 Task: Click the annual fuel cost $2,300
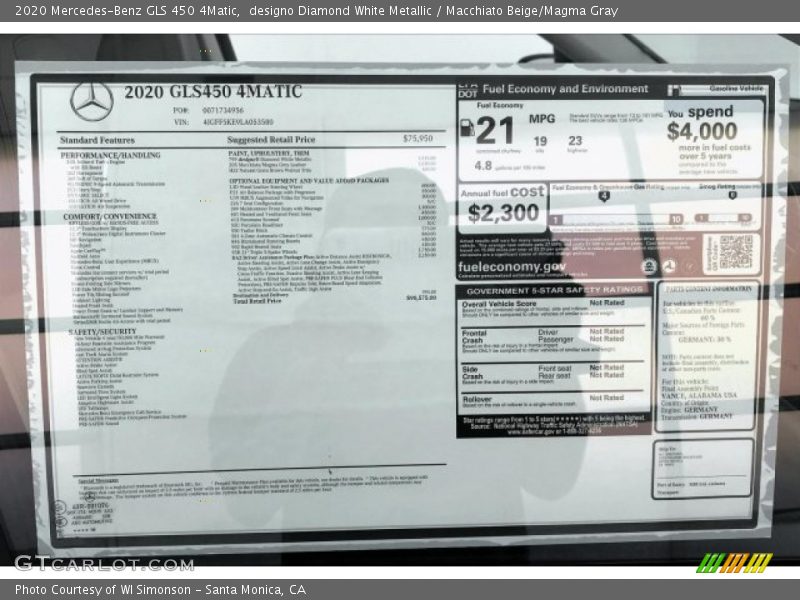pyautogui.click(x=503, y=213)
